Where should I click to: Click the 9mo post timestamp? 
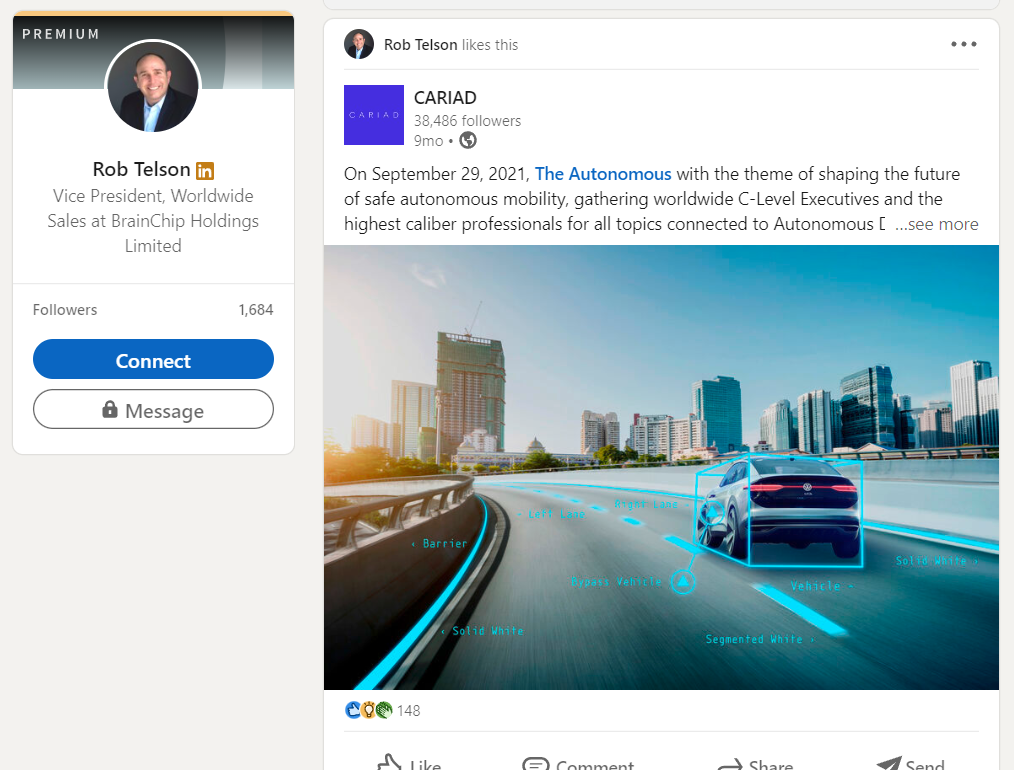click(428, 141)
